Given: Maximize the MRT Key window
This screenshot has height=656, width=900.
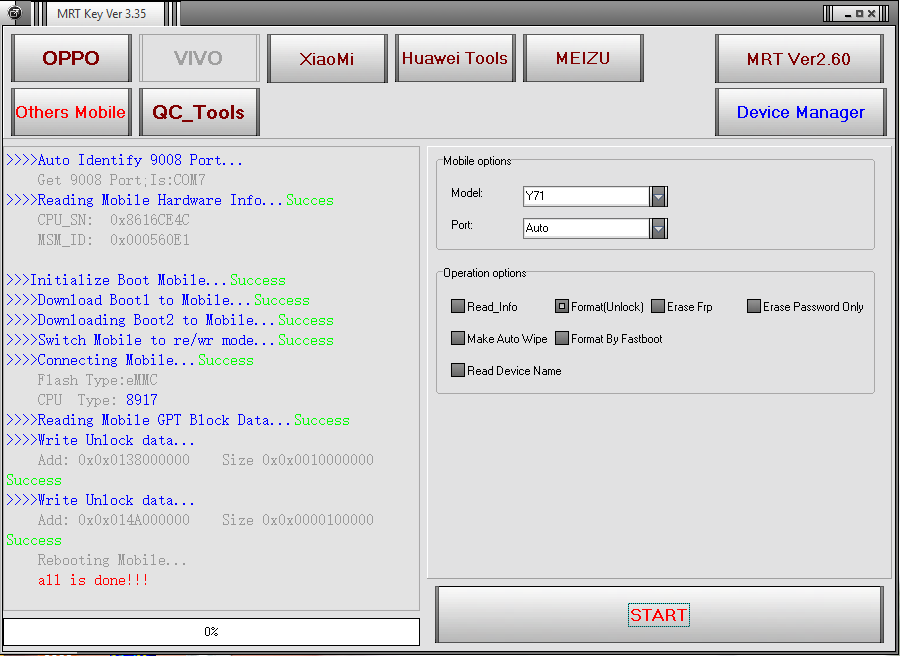Looking at the screenshot, I should tap(859, 14).
